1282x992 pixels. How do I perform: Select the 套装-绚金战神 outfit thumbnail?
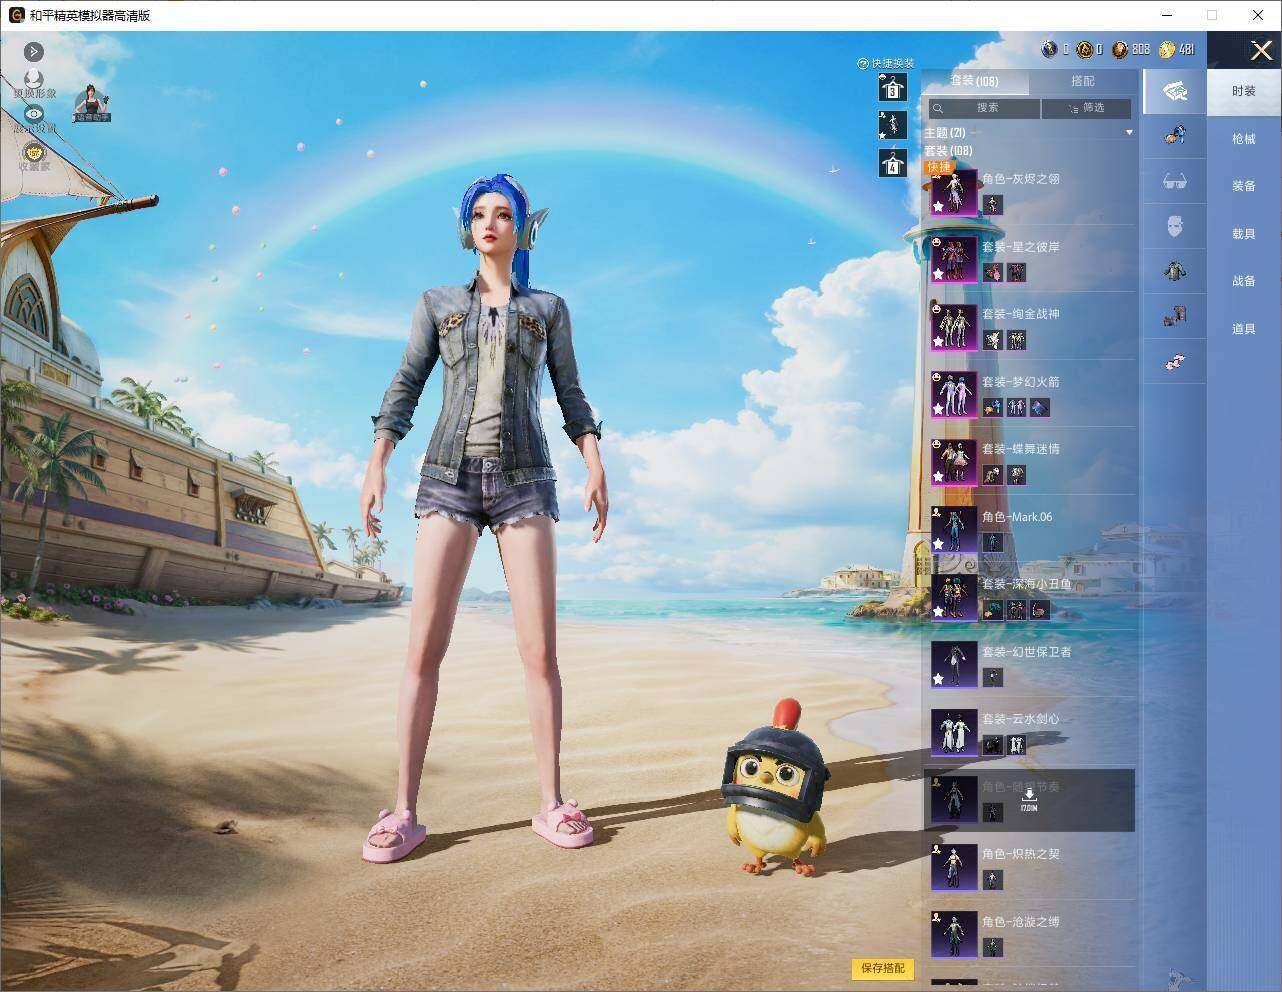click(x=954, y=327)
